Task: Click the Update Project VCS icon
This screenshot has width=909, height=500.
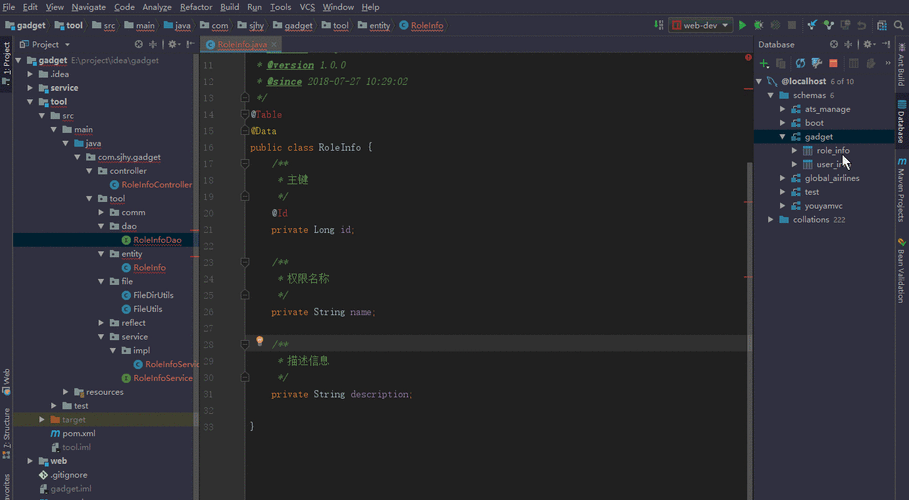Action: coord(812,25)
